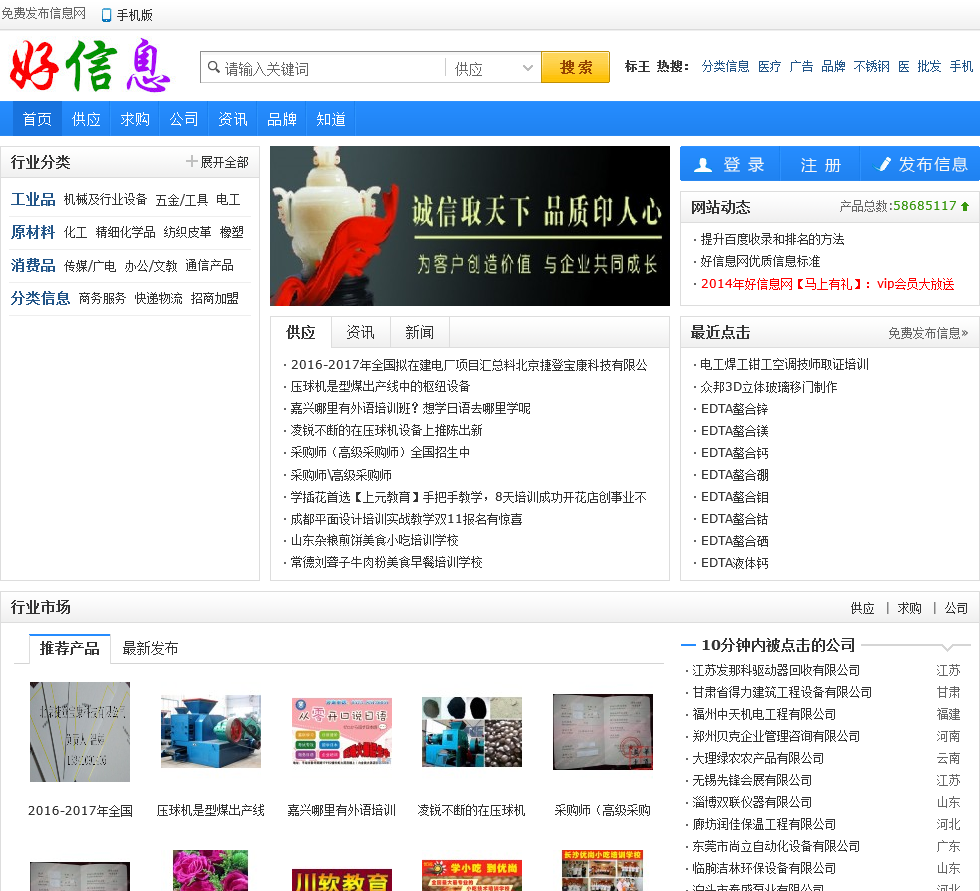
Task: Open 电工焊工钳工空调技师取证培训 link
Action: coord(784,364)
